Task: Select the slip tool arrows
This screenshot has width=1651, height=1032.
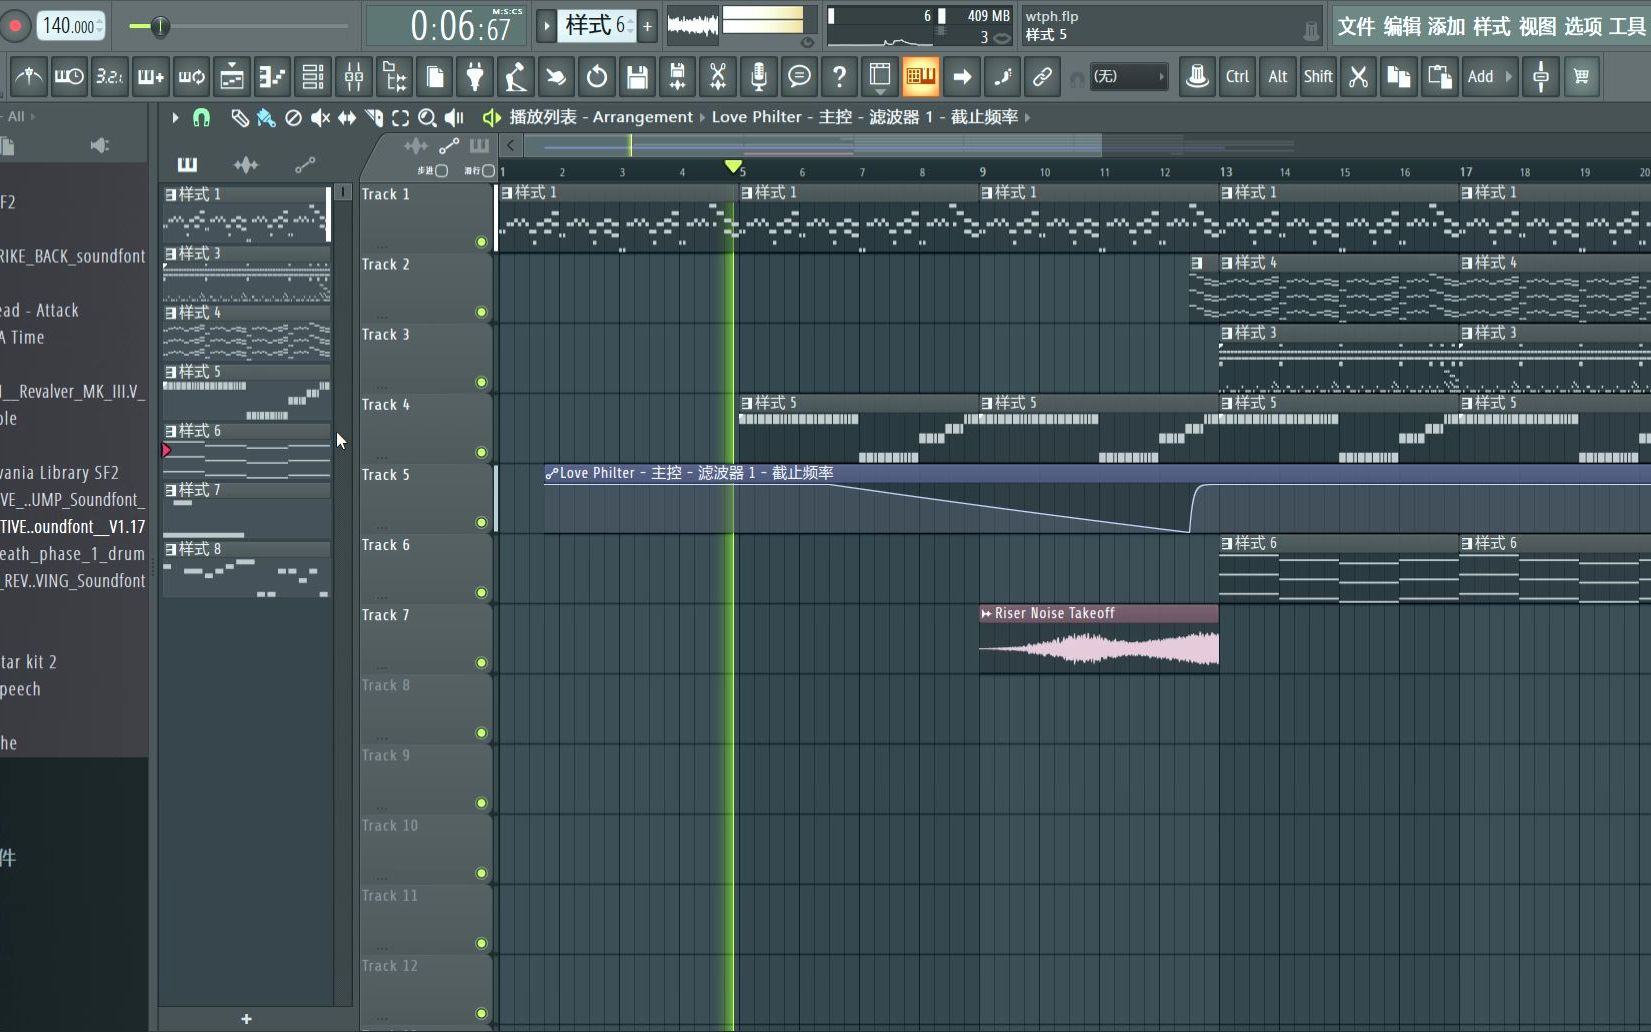Action: pyautogui.click(x=347, y=118)
